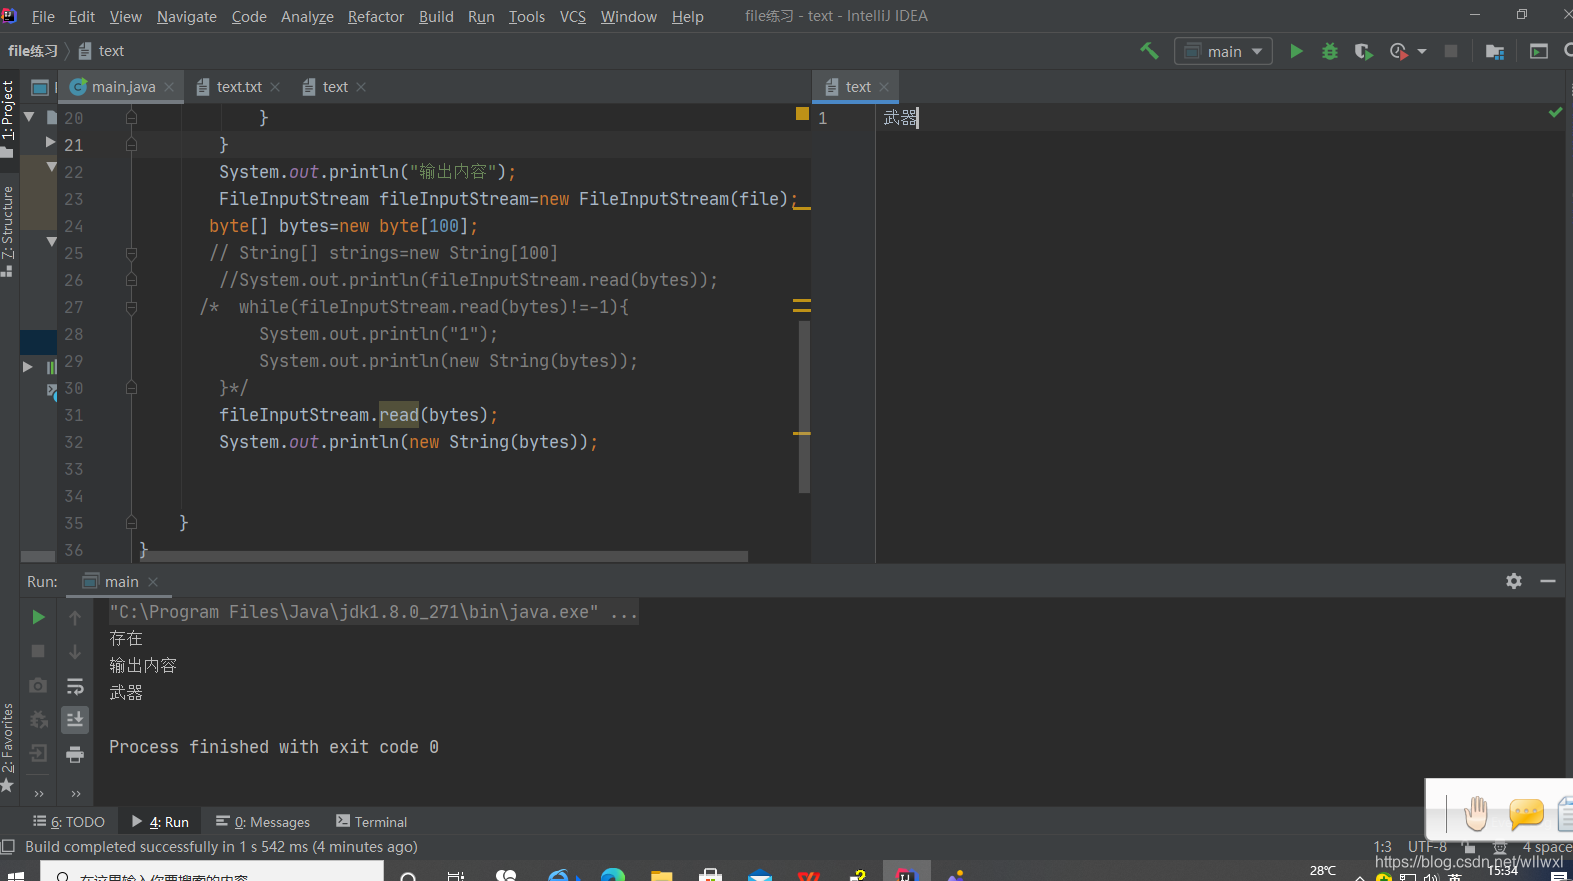Expand the collapsed project tree node near line 29
Viewport: 1573px width, 881px height.
[28, 367]
